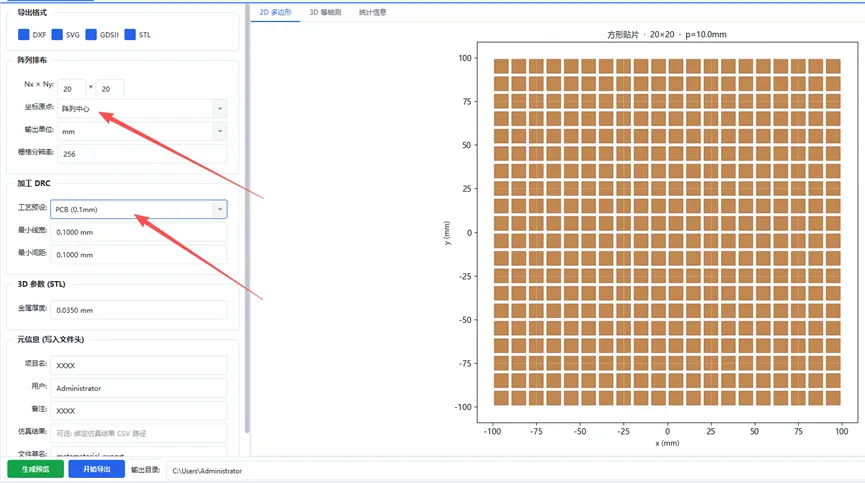865x483 pixels.
Task: Toggle the DXF export format checkbox
Action: pyautogui.click(x=23, y=35)
